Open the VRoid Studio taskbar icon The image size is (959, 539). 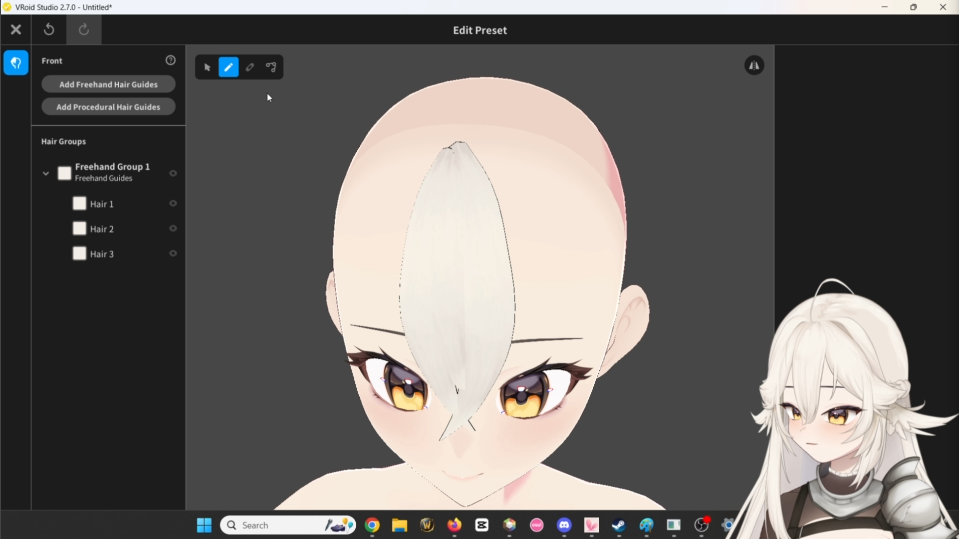[591, 525]
